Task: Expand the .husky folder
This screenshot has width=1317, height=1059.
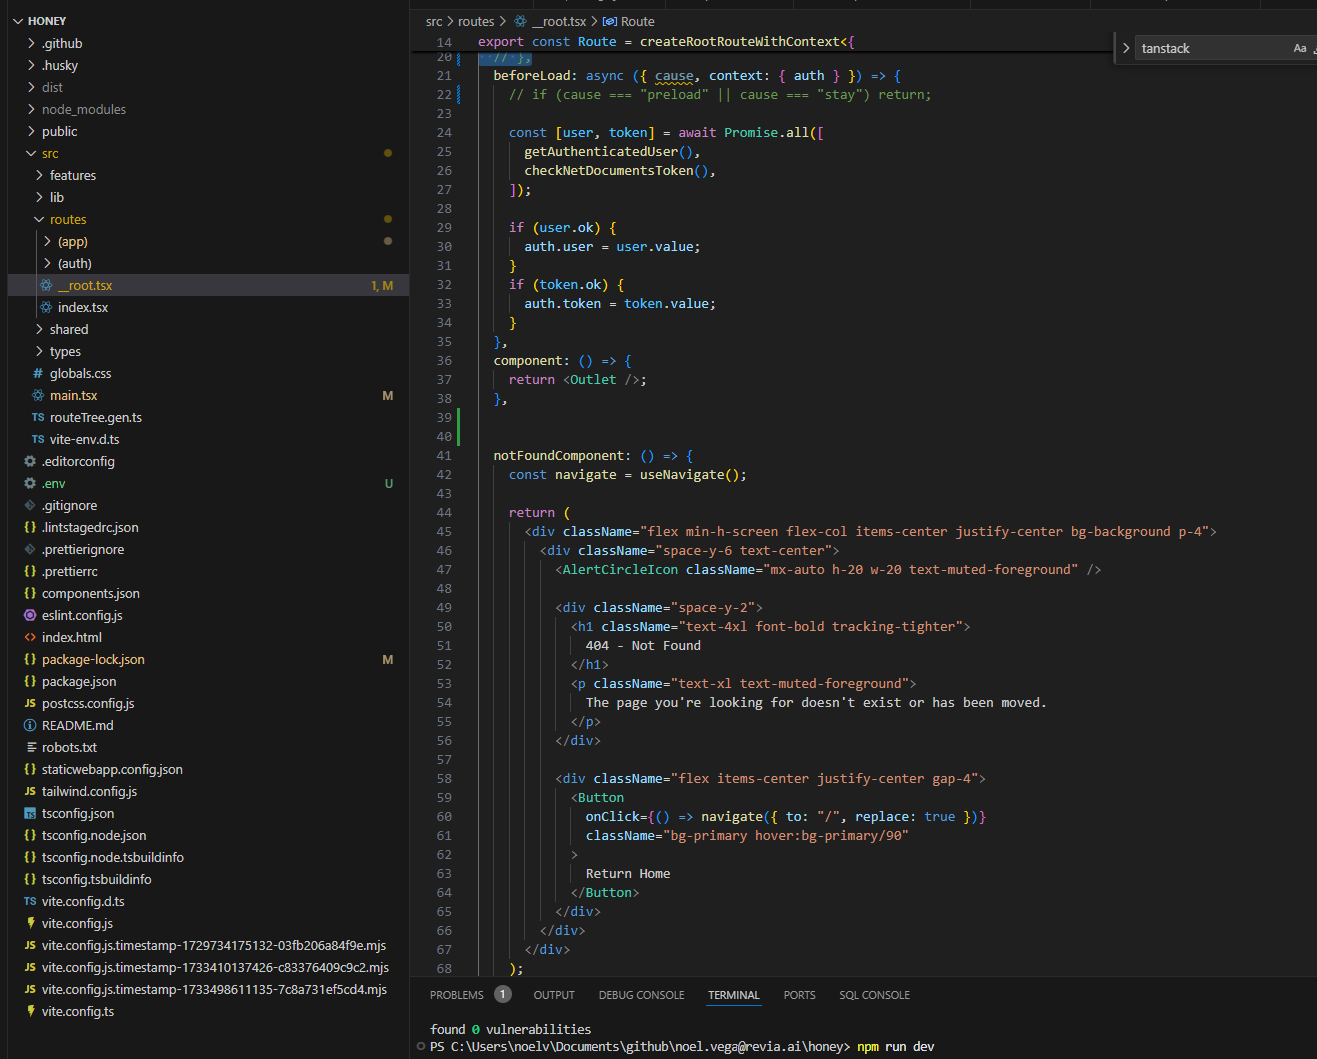Action: pyautogui.click(x=31, y=65)
